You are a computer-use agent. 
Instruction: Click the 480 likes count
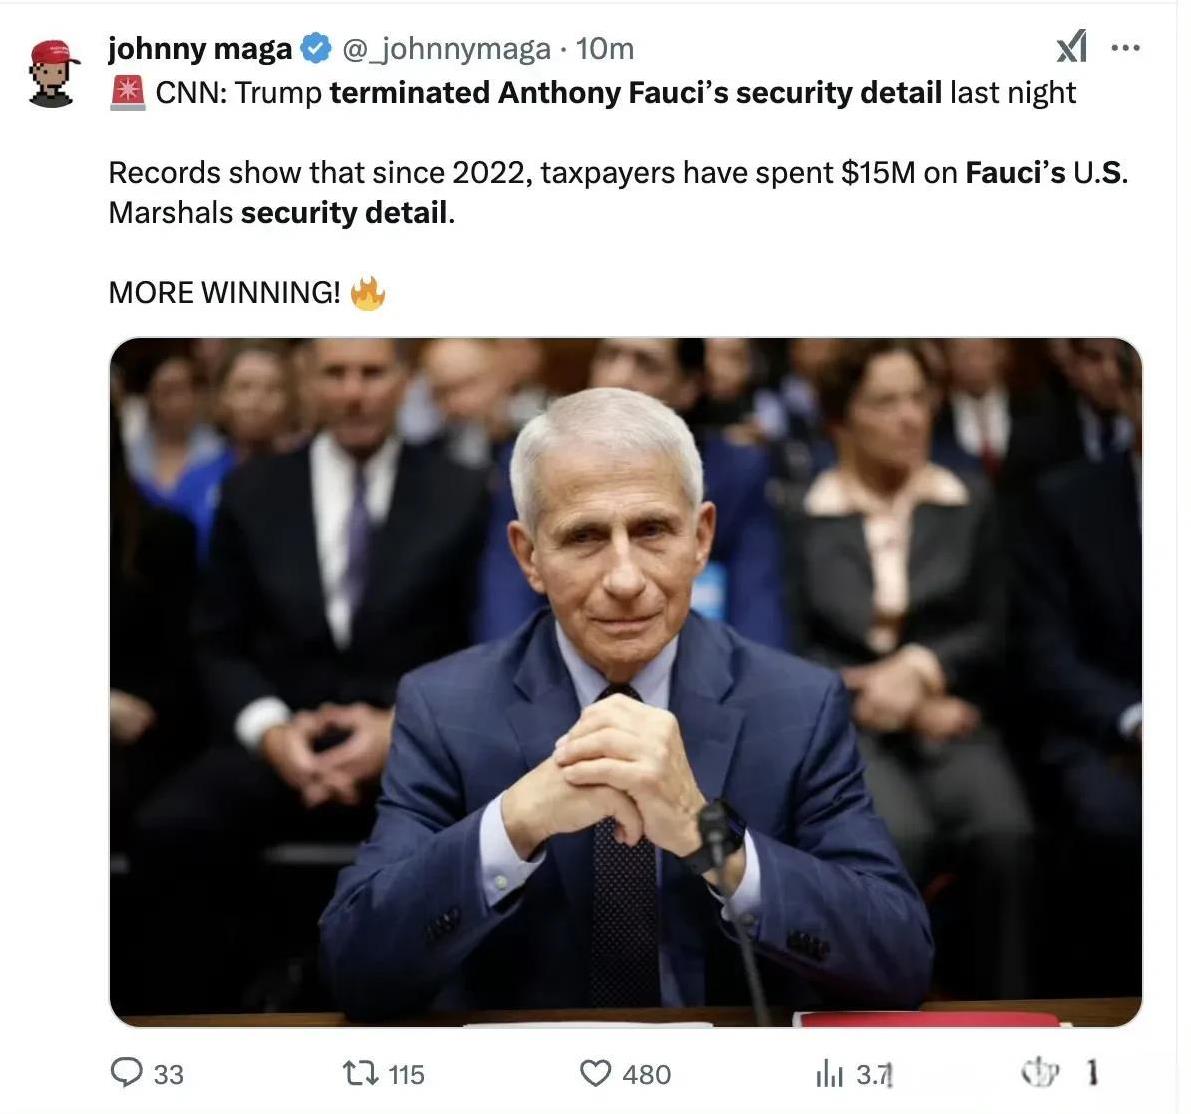[x=646, y=1075]
